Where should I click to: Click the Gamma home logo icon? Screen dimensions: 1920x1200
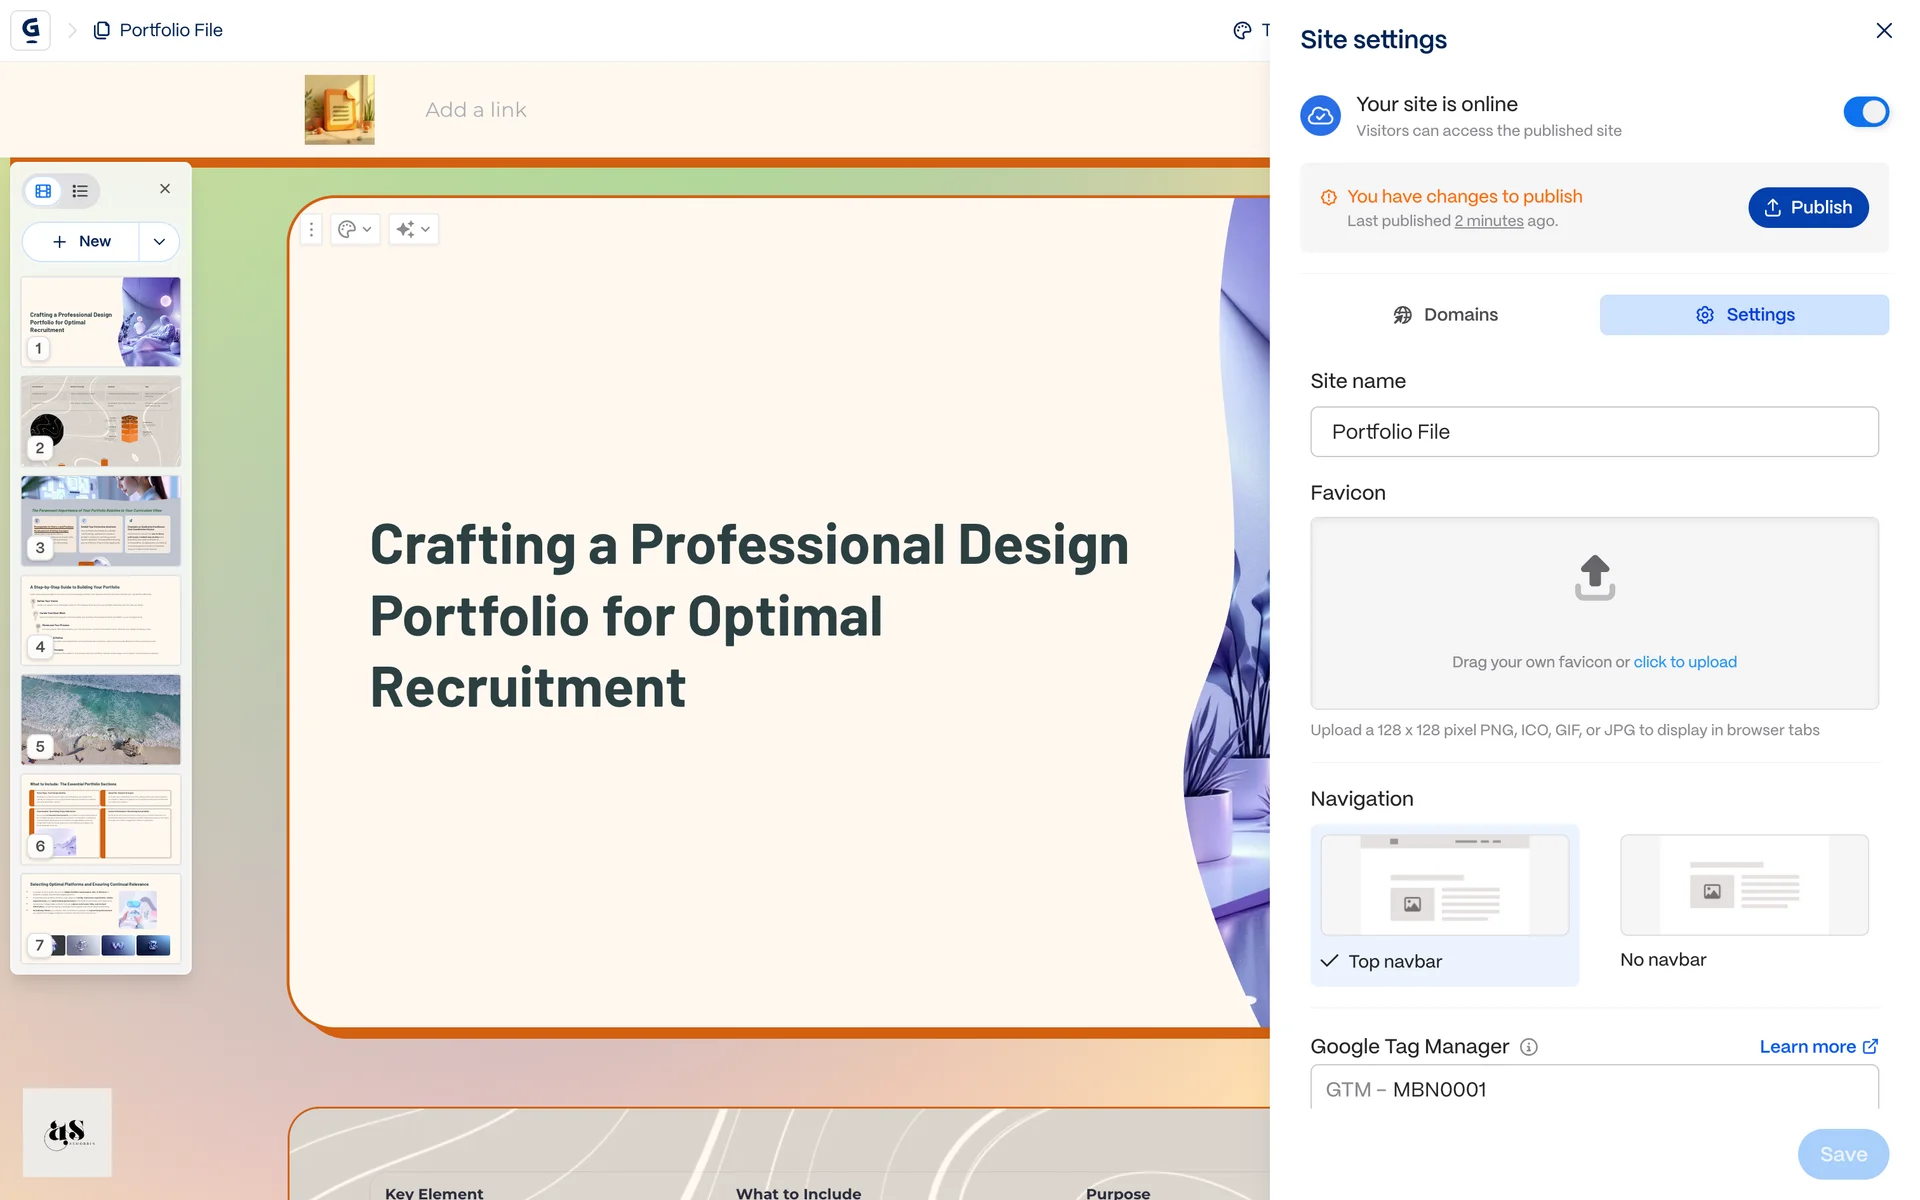(30, 30)
